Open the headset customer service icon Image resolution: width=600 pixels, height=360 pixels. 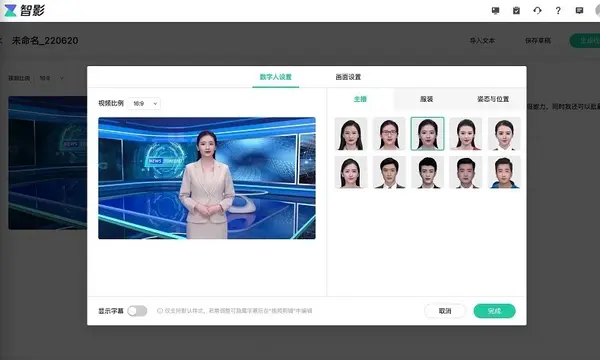pyautogui.click(x=537, y=11)
